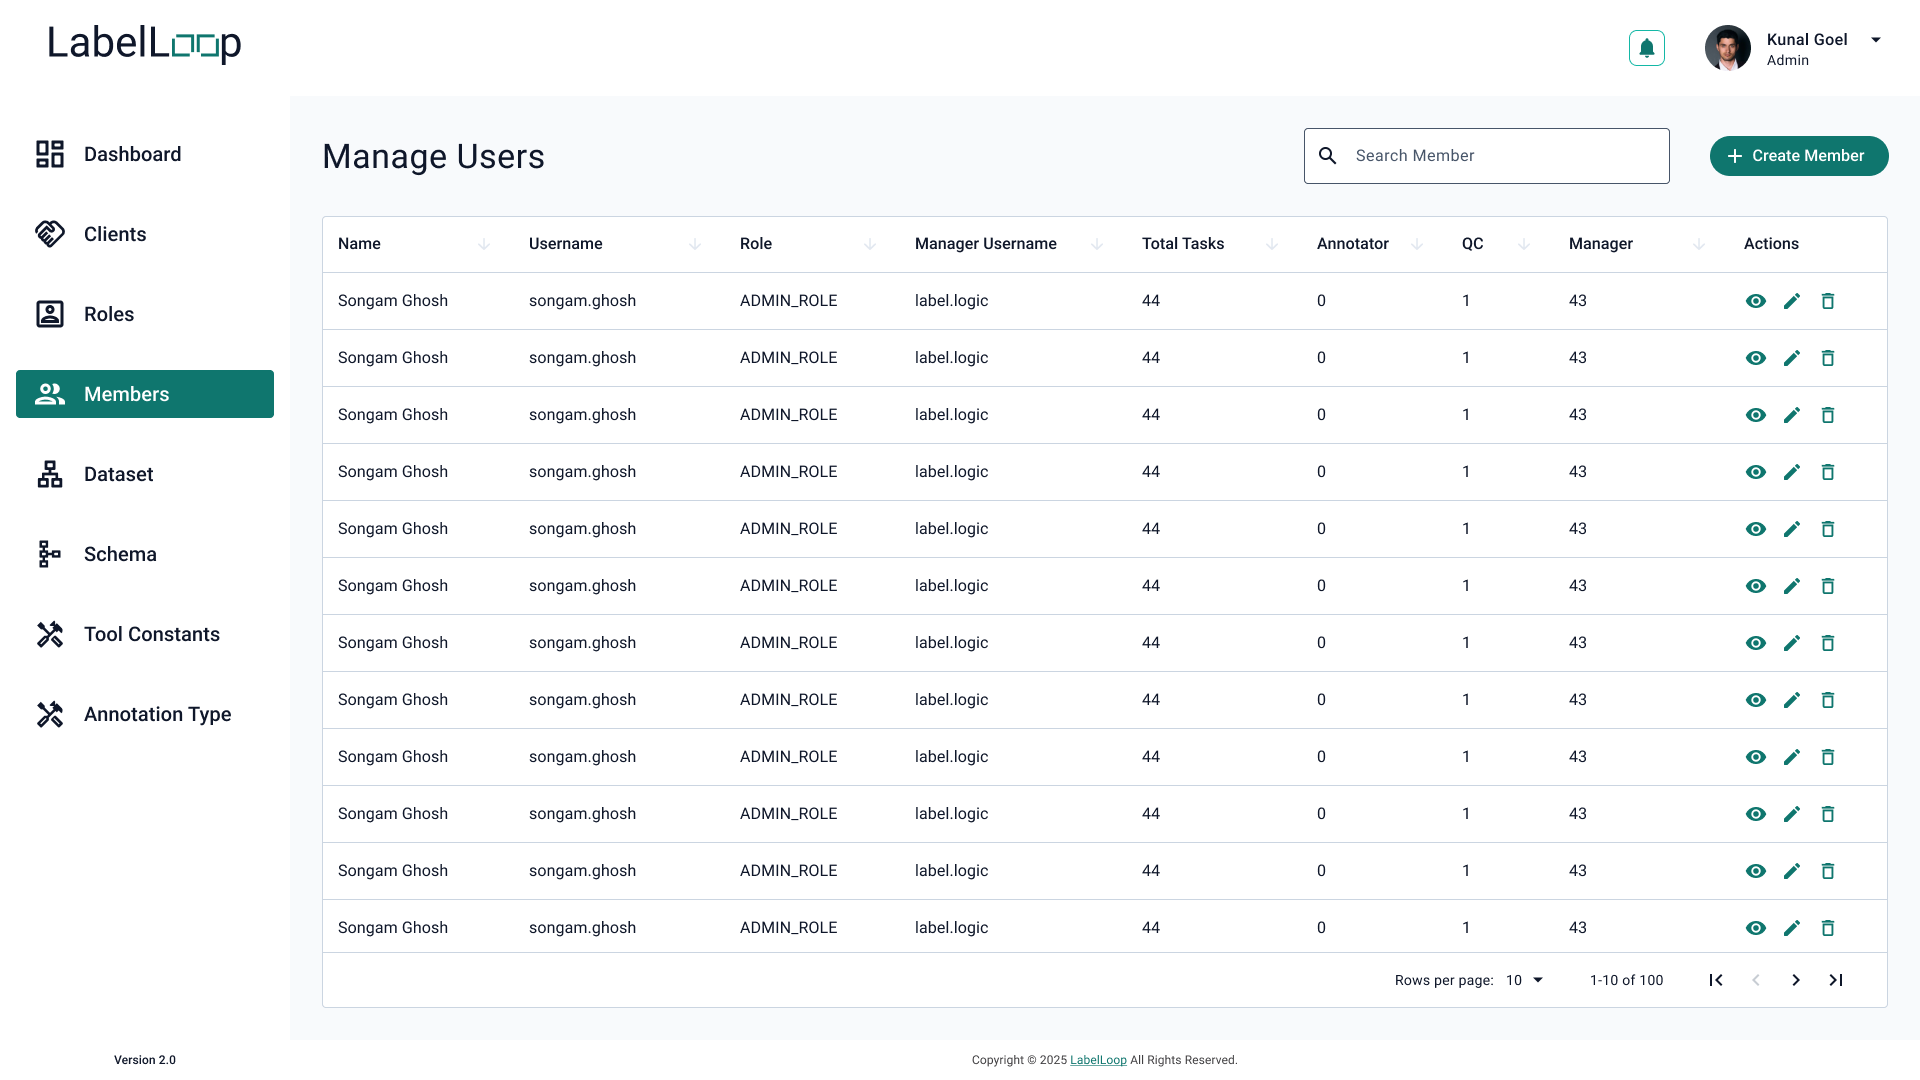Click the Tool Constants sidebar icon

pyautogui.click(x=50, y=634)
